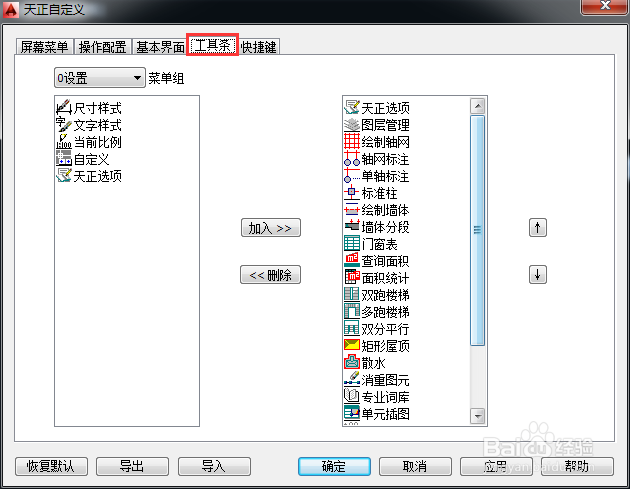Image resolution: width=630 pixels, height=489 pixels.
Task: Click the 尺寸样式 icon in left list
Action: click(63, 108)
